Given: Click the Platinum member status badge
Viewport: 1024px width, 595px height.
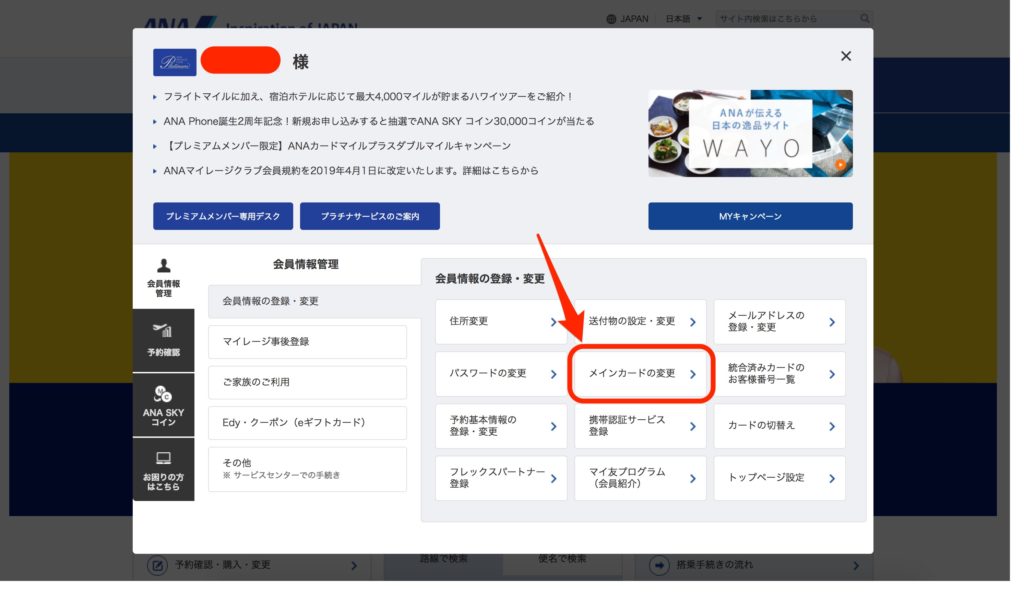Looking at the screenshot, I should click(x=174, y=63).
